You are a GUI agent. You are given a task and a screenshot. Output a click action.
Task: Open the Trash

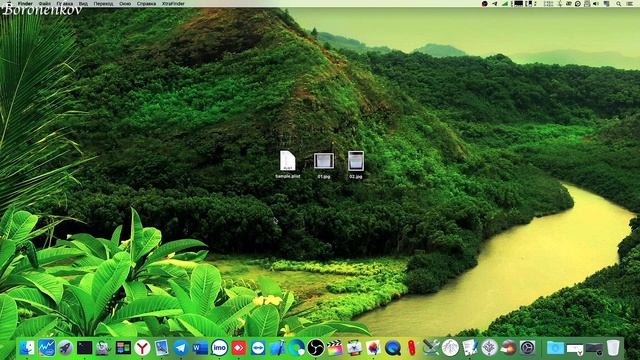[x=613, y=348]
